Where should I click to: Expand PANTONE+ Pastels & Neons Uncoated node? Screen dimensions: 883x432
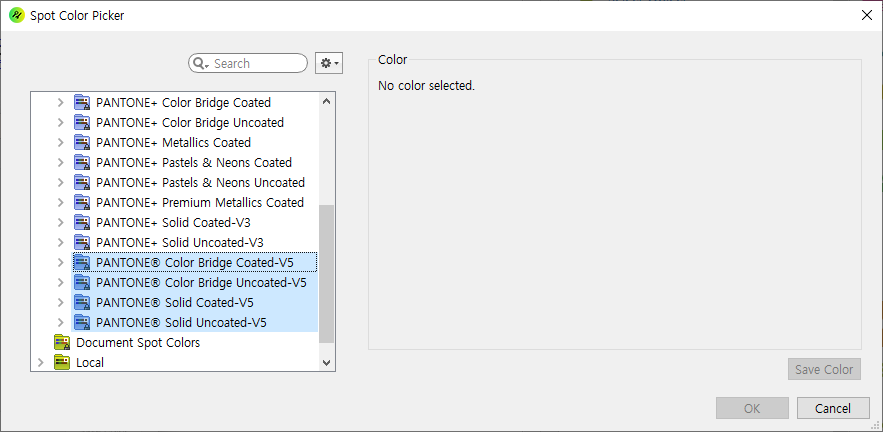tap(61, 182)
